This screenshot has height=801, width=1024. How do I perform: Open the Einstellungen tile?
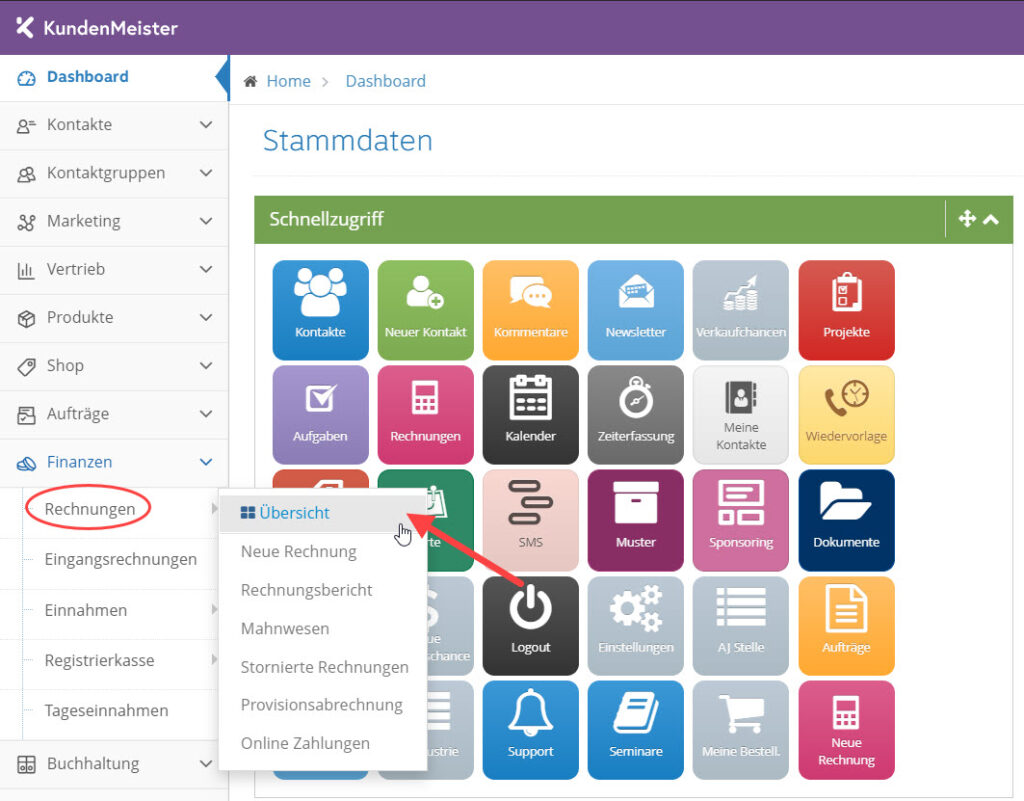(635, 625)
